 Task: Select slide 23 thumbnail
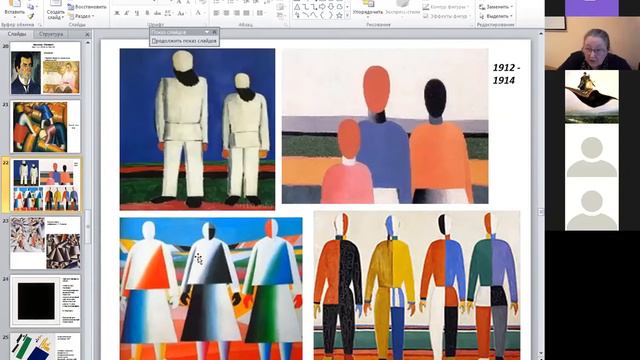click(45, 243)
